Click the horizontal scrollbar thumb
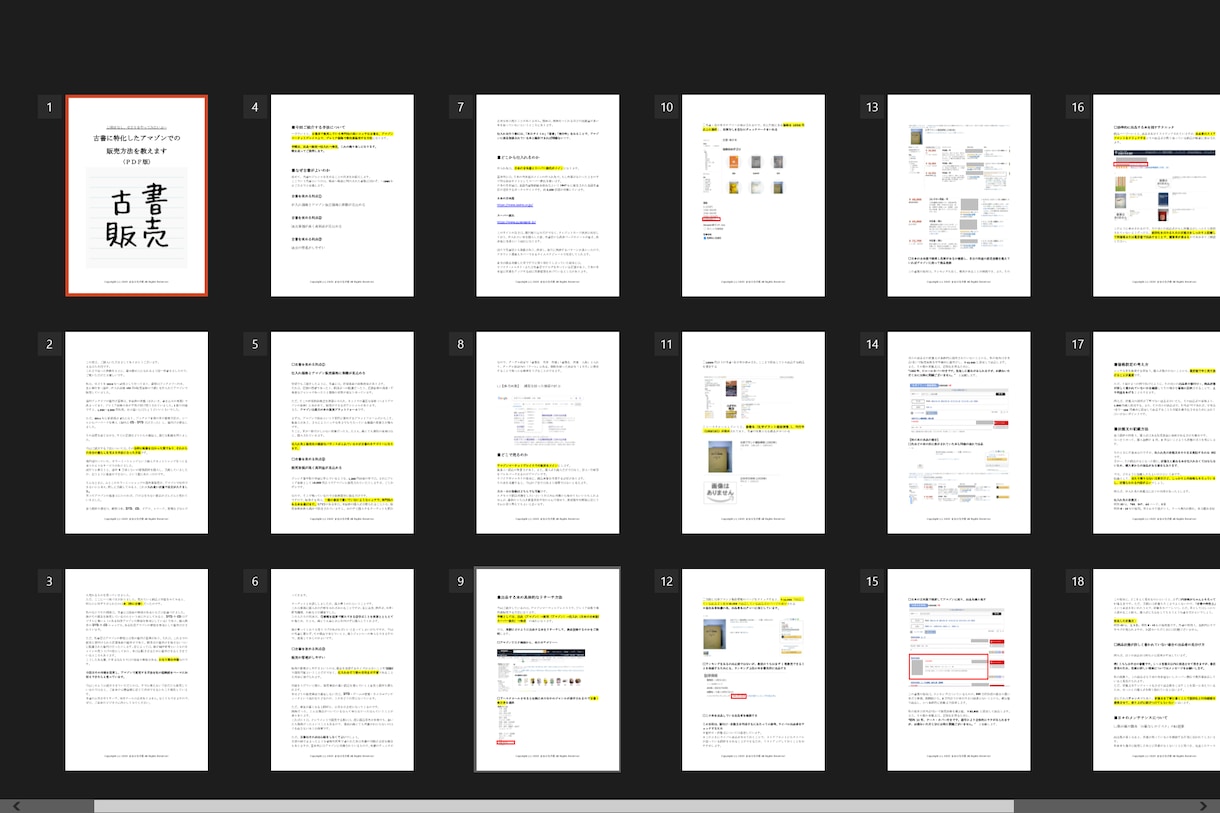Viewport: 1220px width, 813px height. point(554,806)
